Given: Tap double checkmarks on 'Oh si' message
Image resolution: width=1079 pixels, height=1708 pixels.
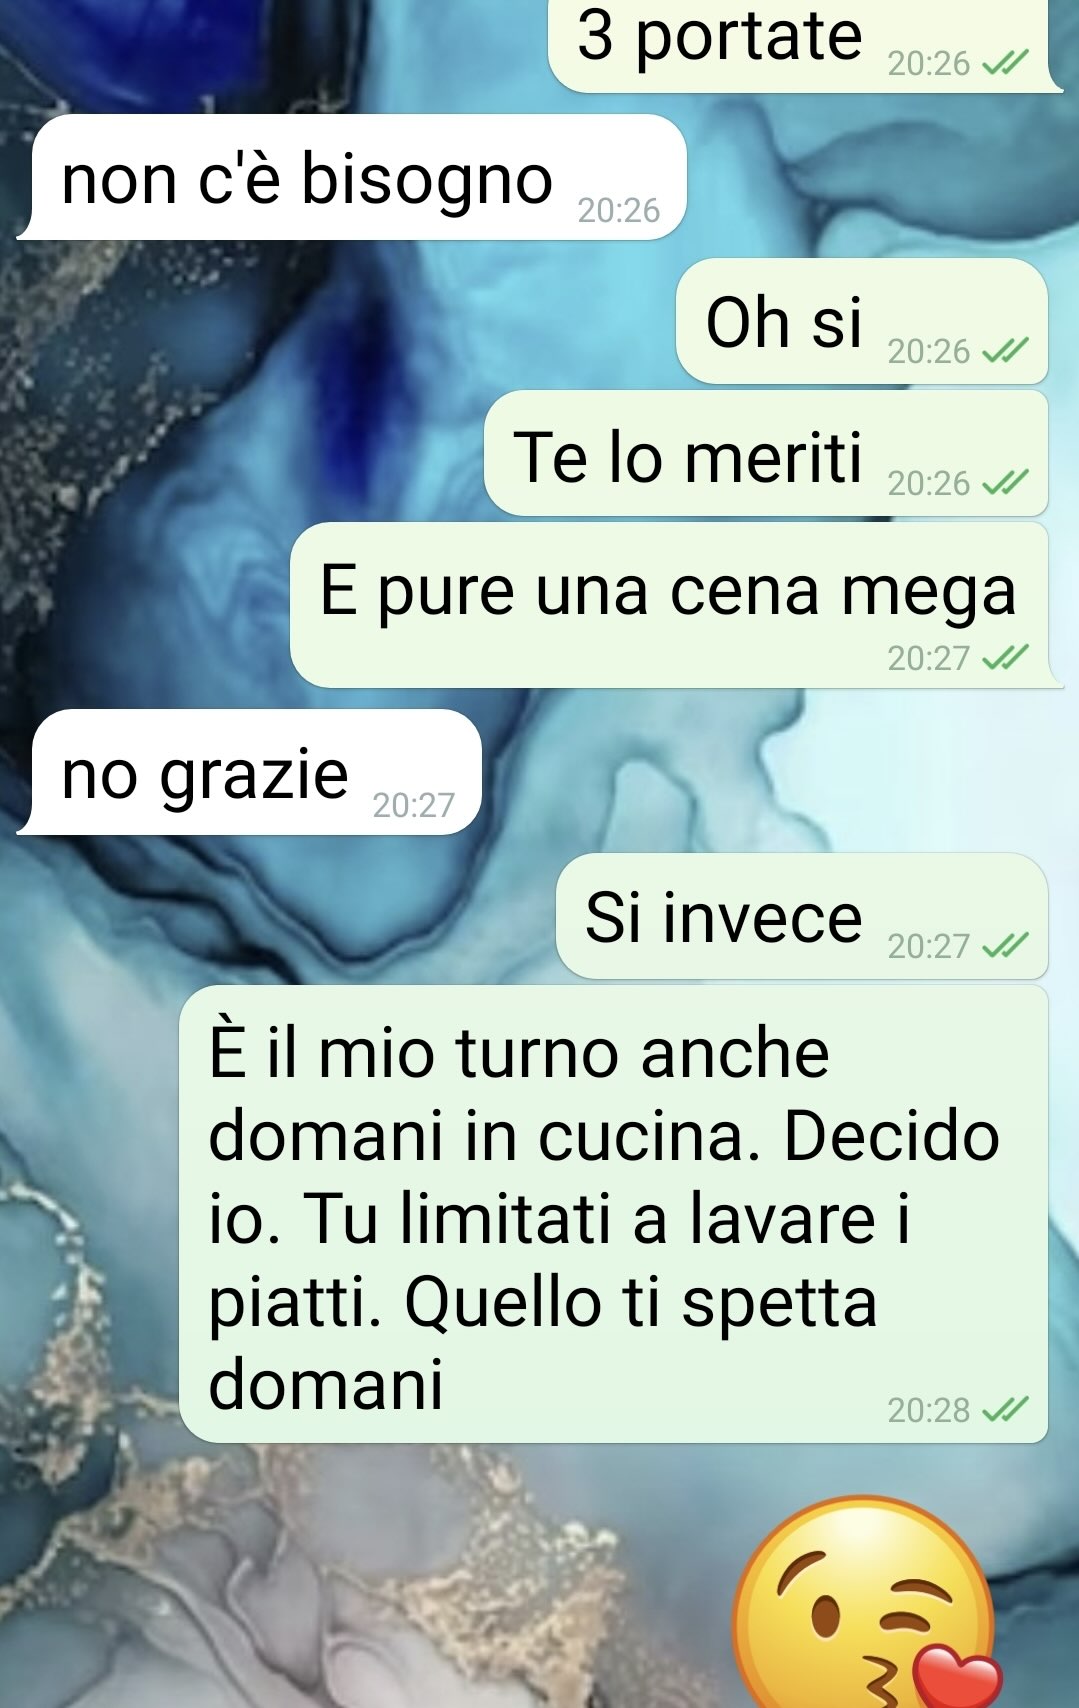Looking at the screenshot, I should 1005,351.
